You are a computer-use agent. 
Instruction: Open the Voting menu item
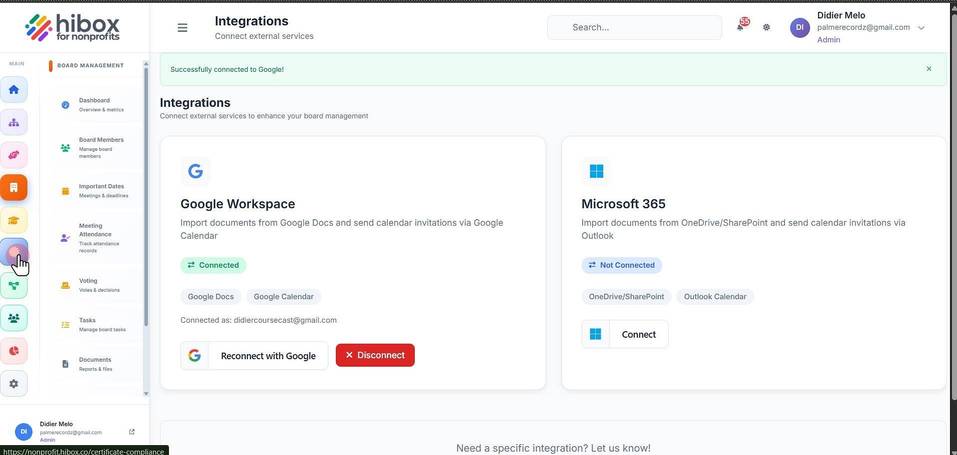click(x=96, y=285)
